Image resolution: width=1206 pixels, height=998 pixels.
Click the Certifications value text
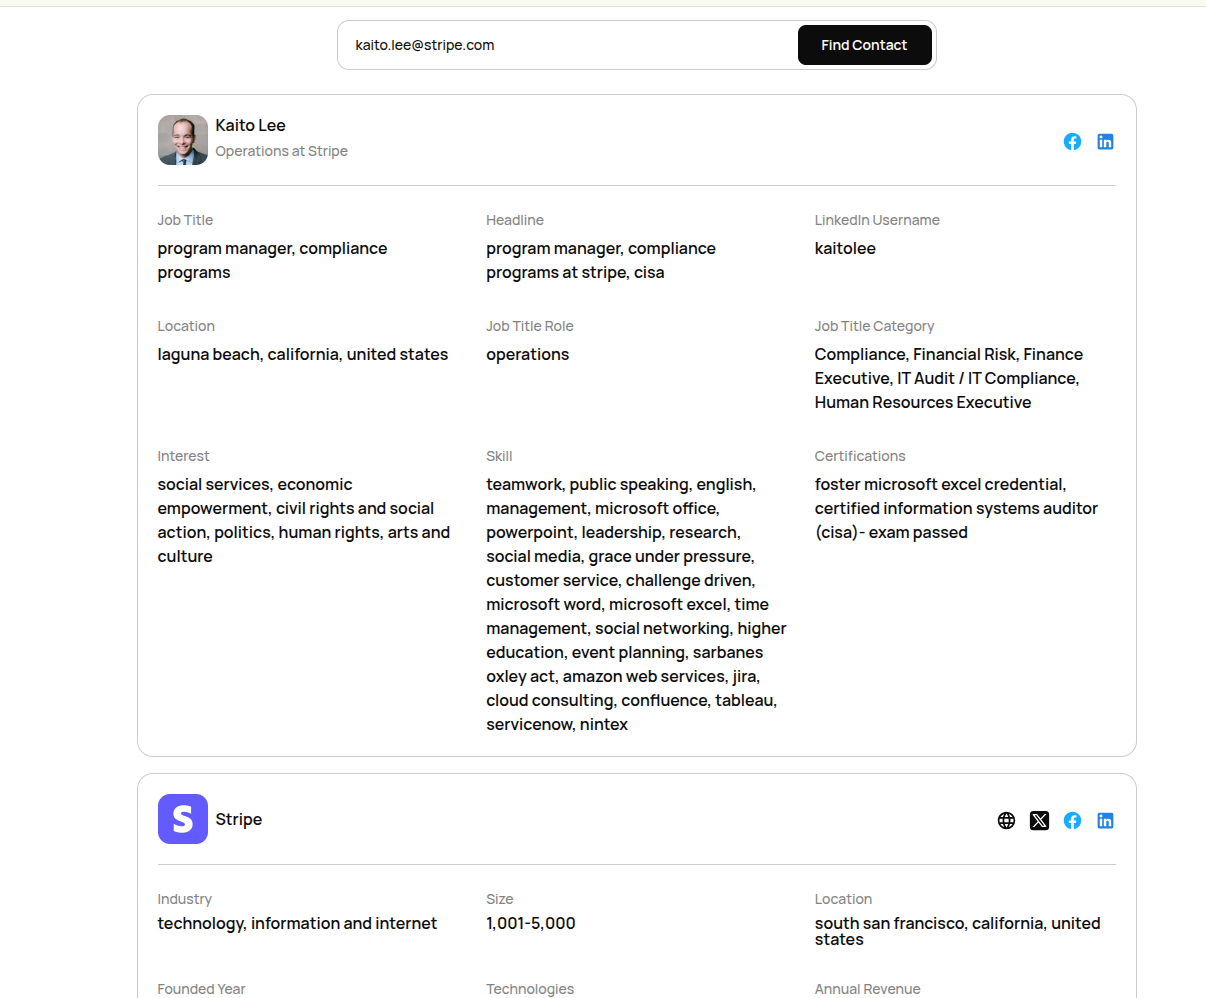click(955, 508)
